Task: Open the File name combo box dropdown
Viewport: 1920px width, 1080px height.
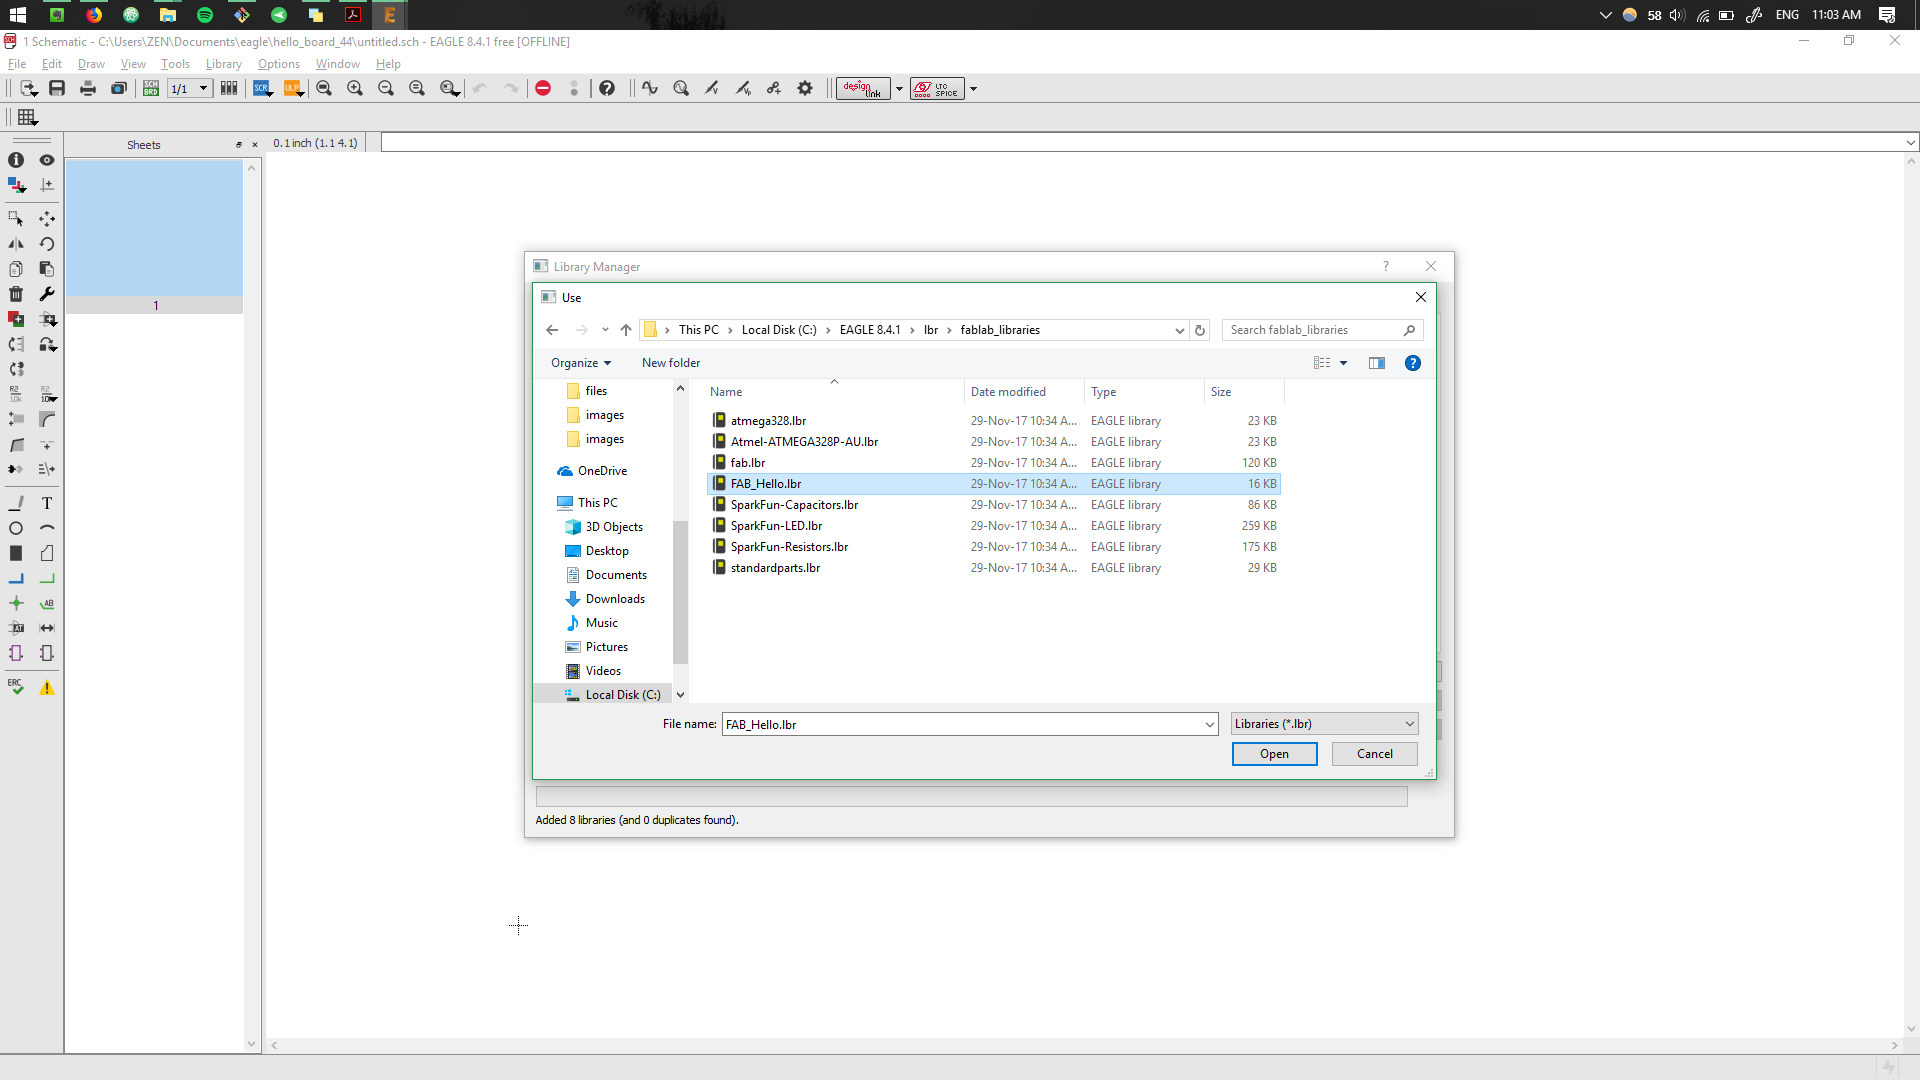Action: tap(1209, 724)
